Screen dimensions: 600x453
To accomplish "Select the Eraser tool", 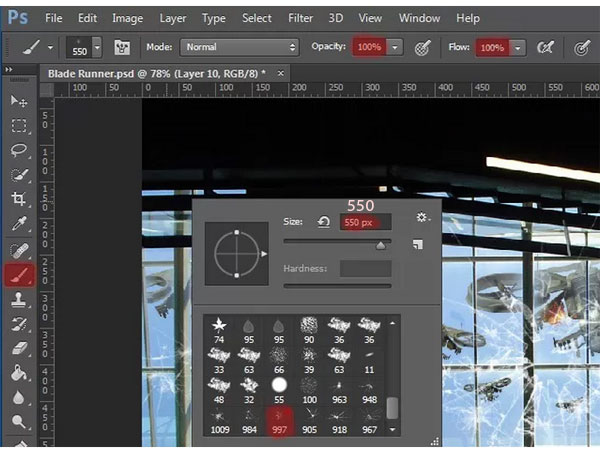I will pyautogui.click(x=18, y=349).
